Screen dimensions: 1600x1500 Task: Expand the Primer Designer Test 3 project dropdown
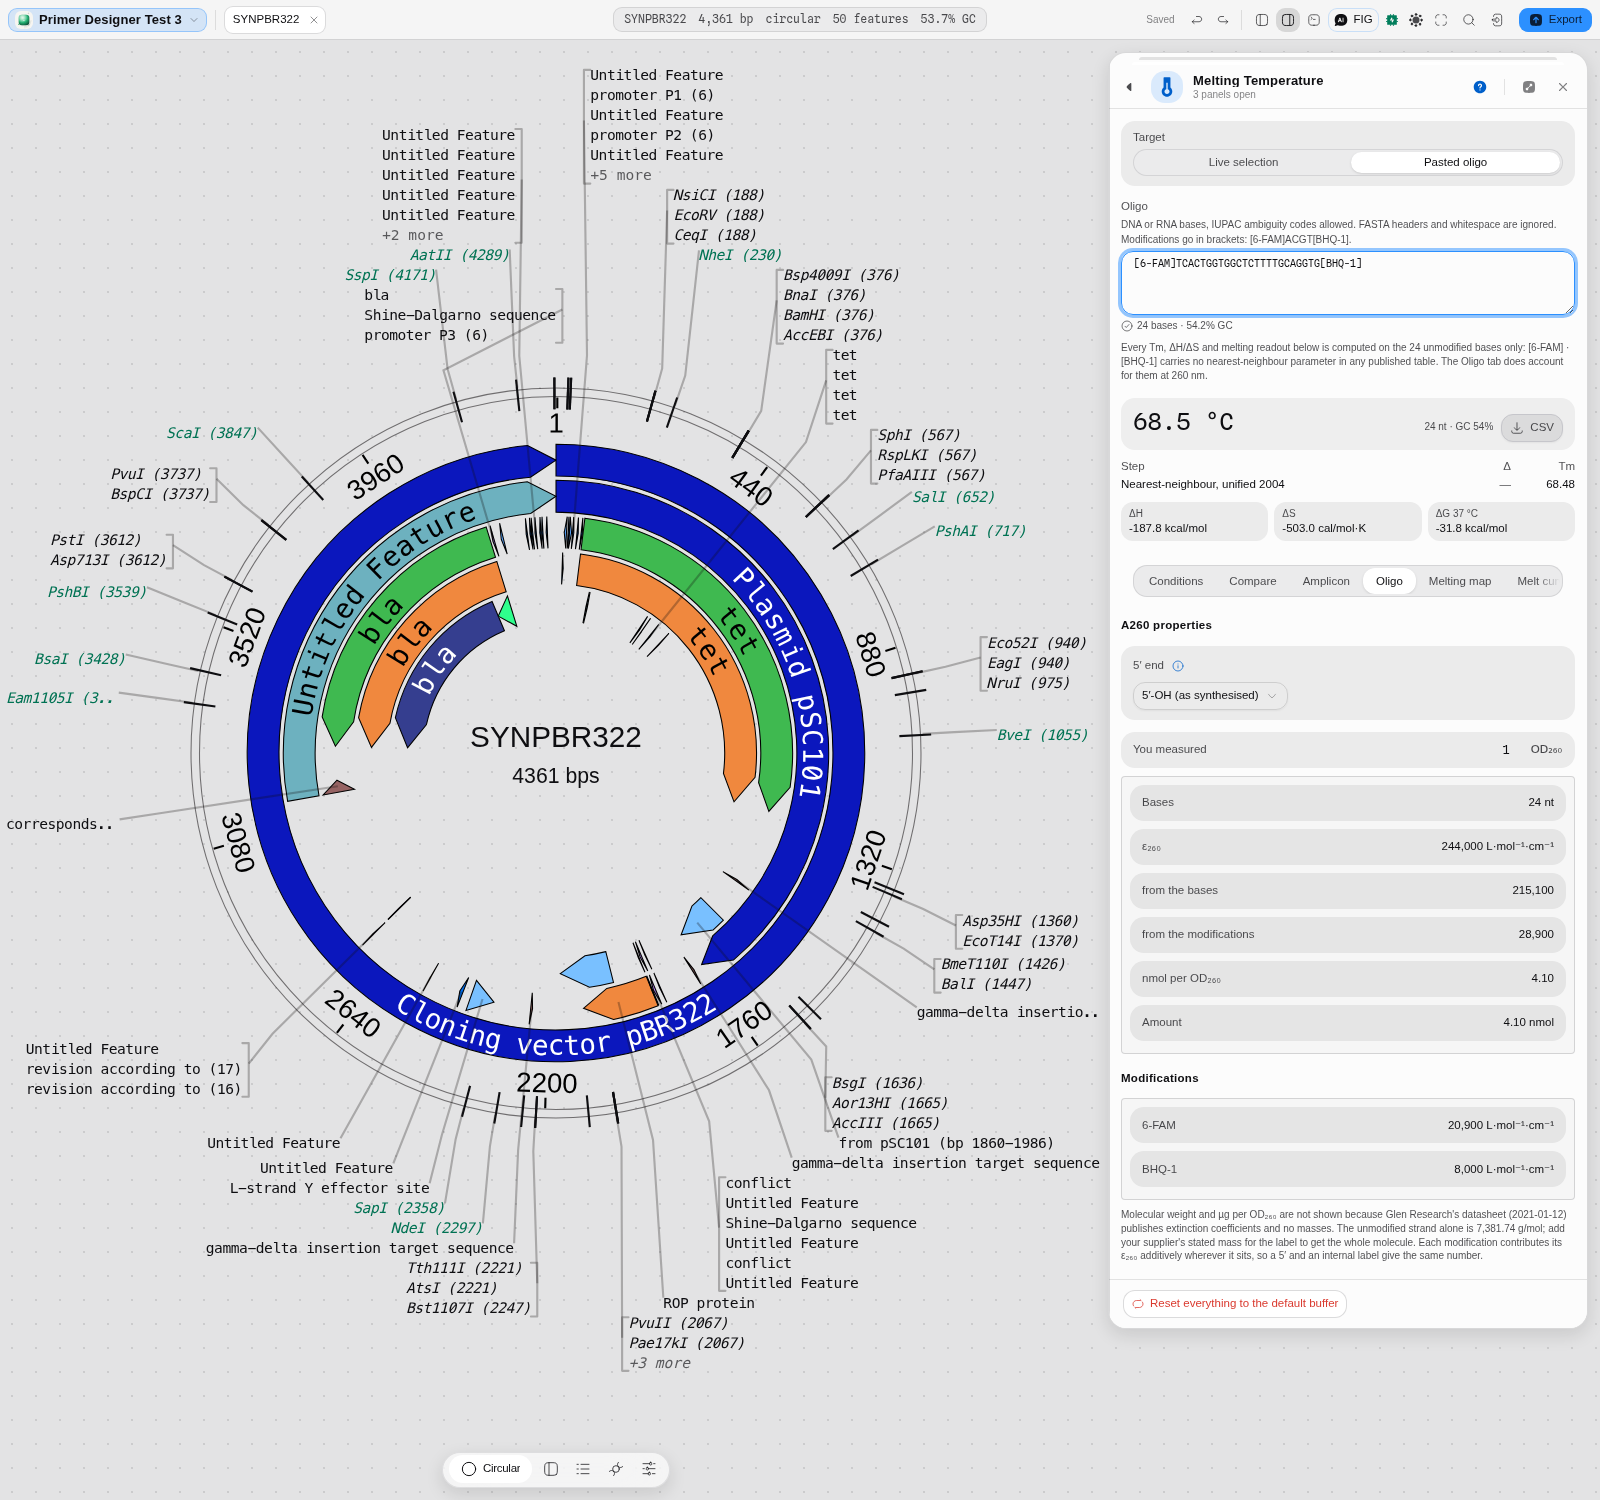click(107, 20)
